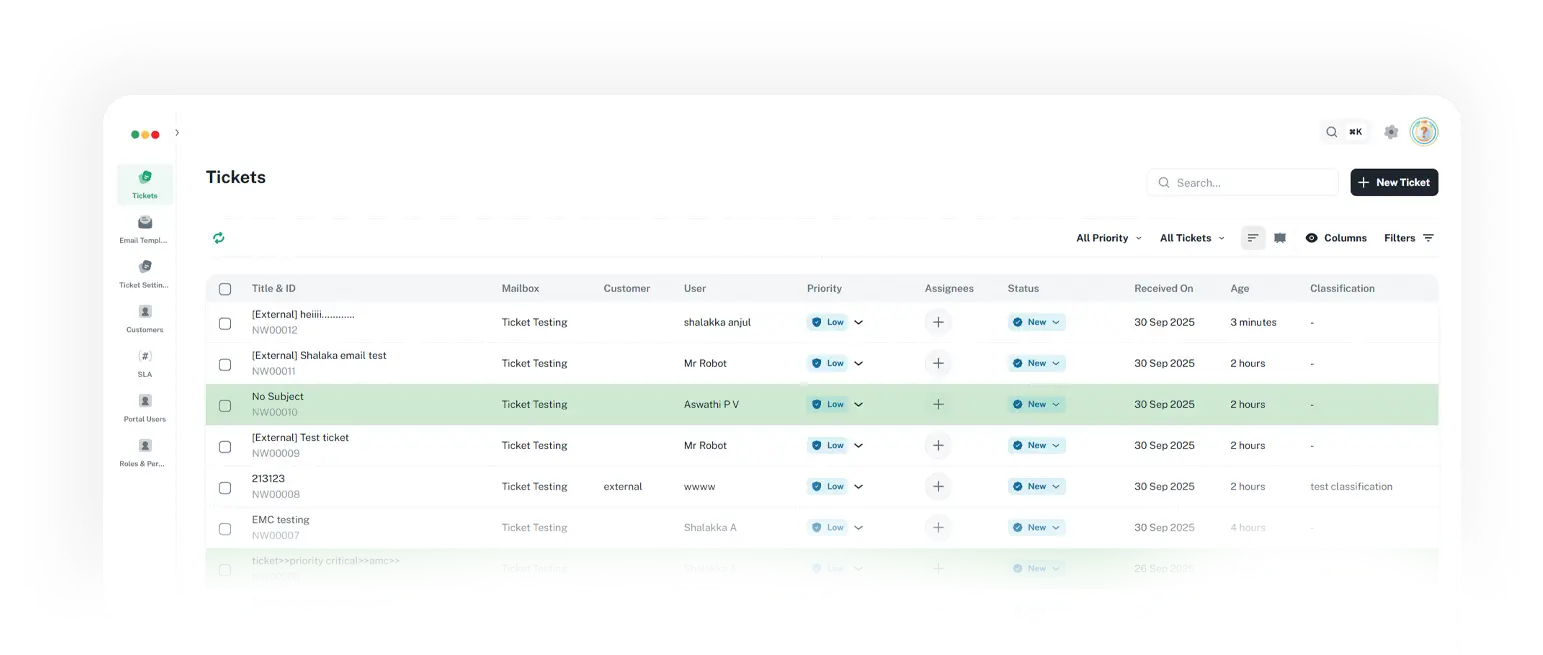
Task: Click the user profile avatar
Action: [1424, 132]
